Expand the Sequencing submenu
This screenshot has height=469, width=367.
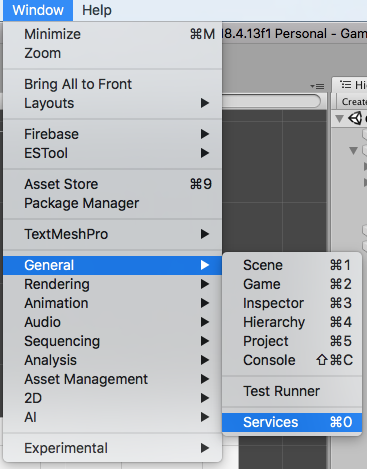[113, 341]
